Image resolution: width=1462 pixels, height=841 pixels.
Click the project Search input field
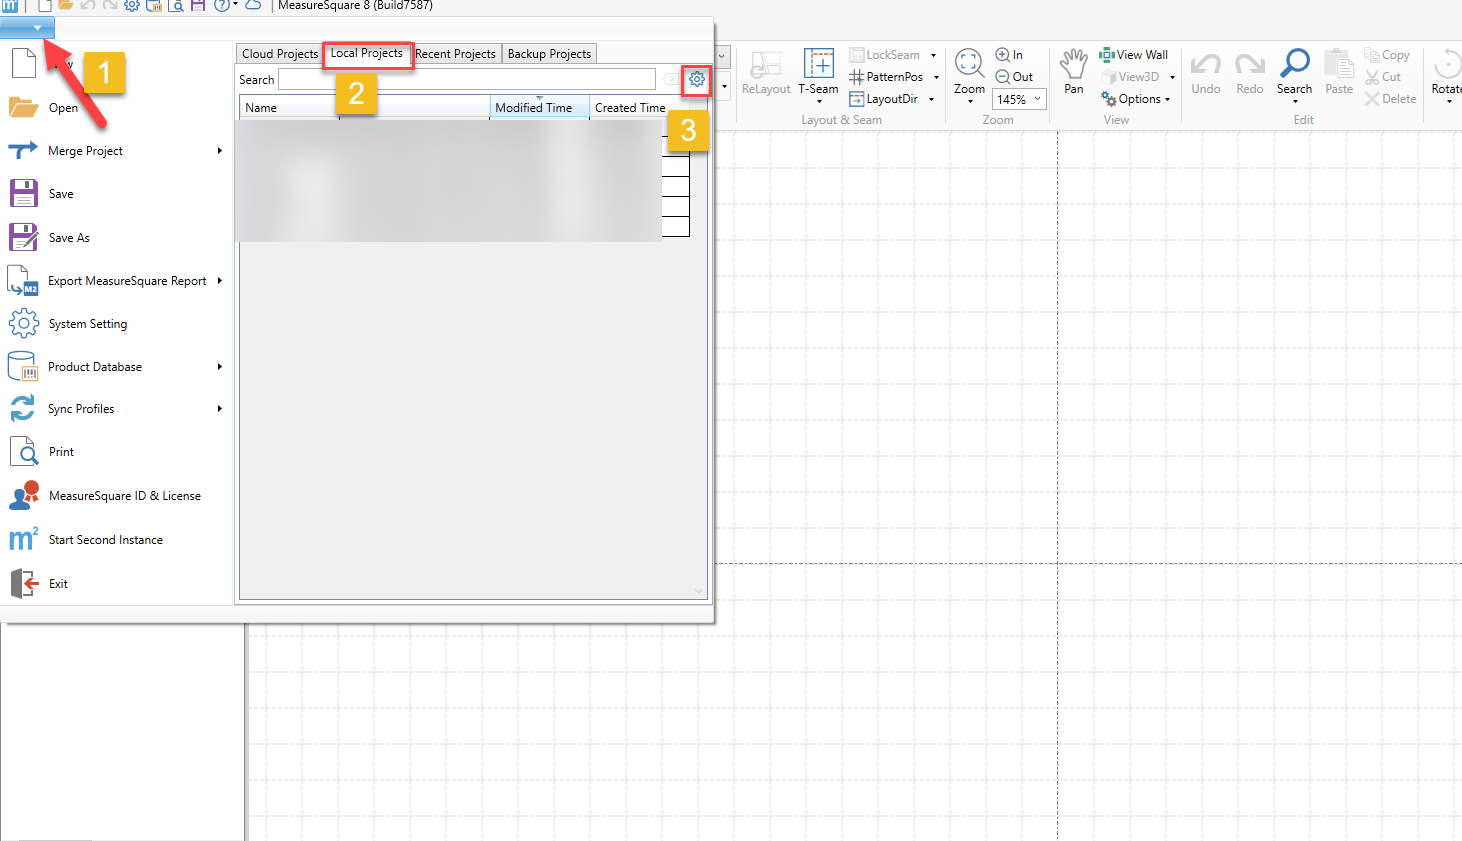click(x=467, y=79)
